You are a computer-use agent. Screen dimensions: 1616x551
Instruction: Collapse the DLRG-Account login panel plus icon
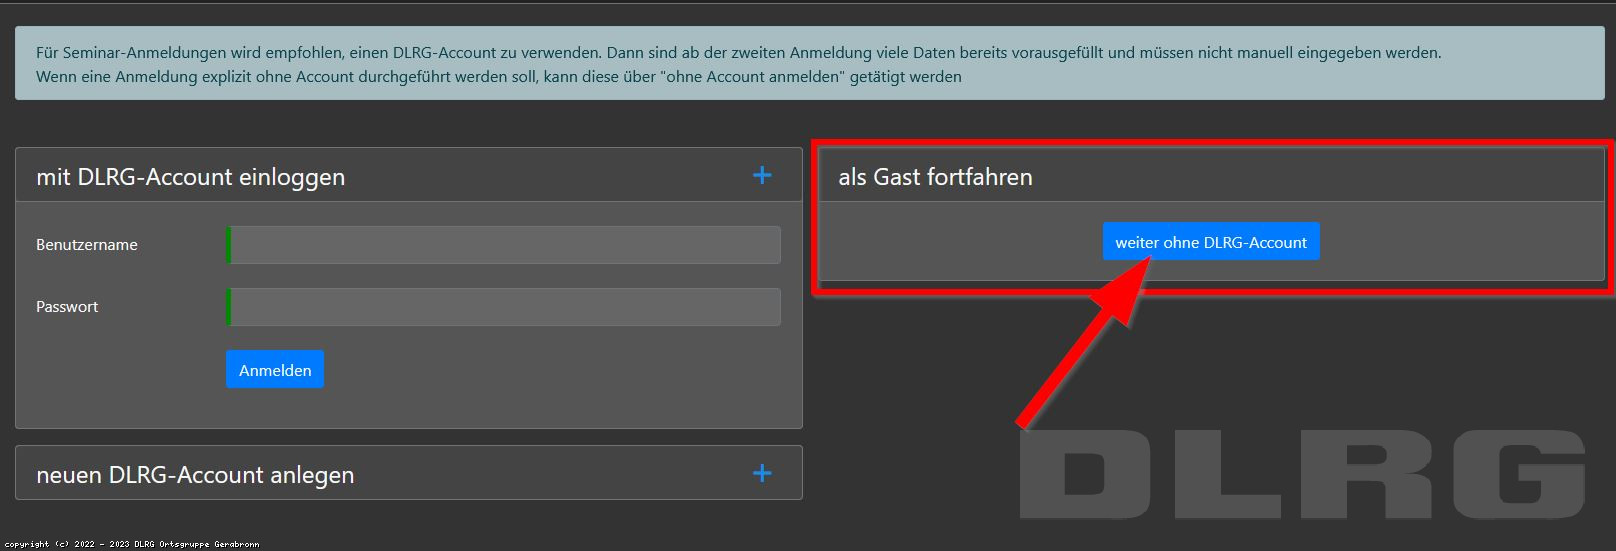[x=762, y=176]
